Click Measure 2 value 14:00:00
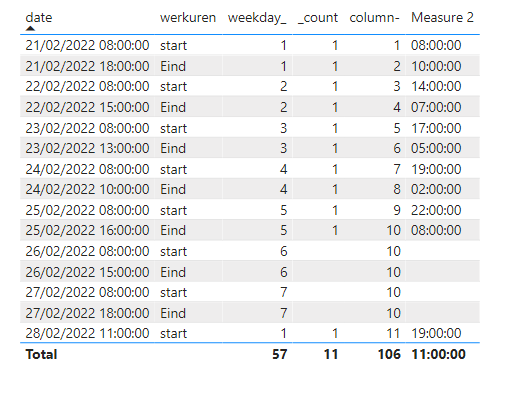 tap(436, 86)
